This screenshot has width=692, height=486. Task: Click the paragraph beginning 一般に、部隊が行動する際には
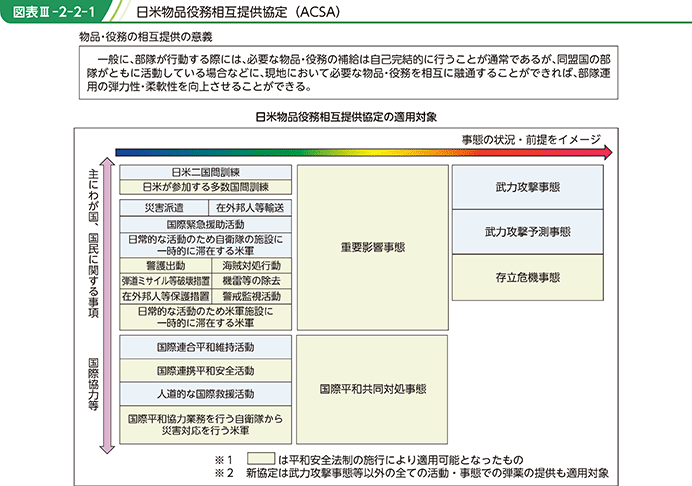point(349,73)
